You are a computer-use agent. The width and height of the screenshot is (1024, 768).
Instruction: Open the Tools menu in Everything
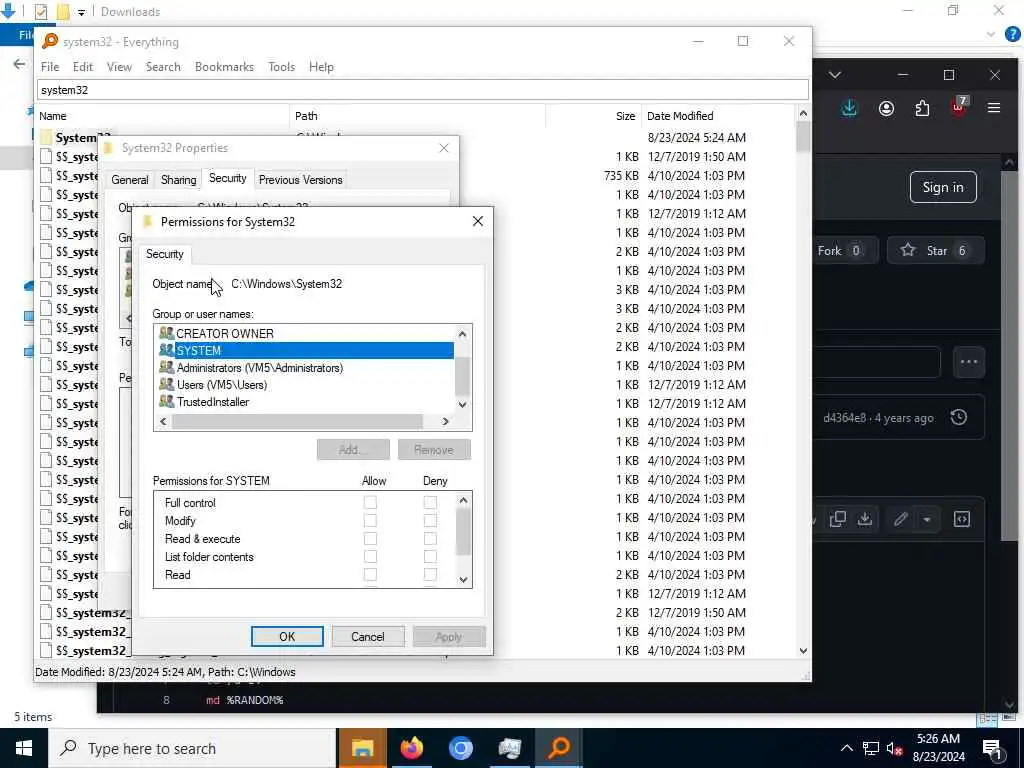pyautogui.click(x=281, y=67)
